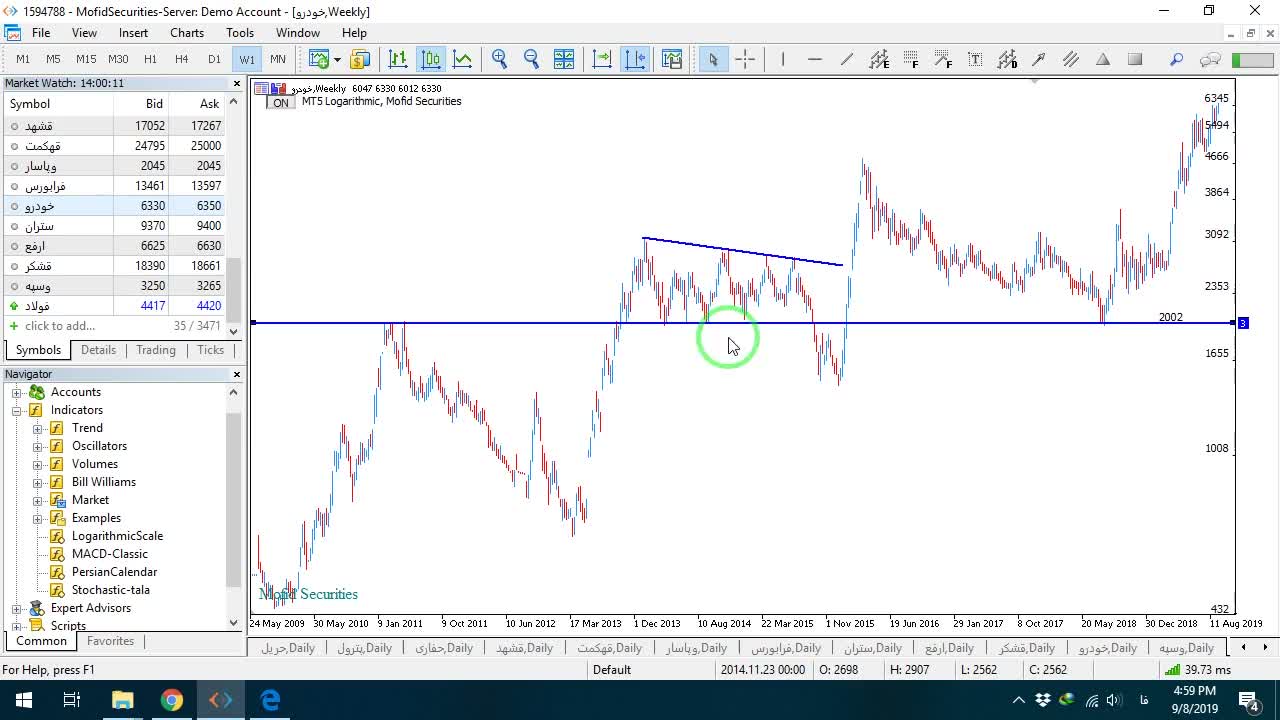Image resolution: width=1280 pixels, height=720 pixels.
Task: Open the profiles icon with dollar sign
Action: (x=360, y=59)
